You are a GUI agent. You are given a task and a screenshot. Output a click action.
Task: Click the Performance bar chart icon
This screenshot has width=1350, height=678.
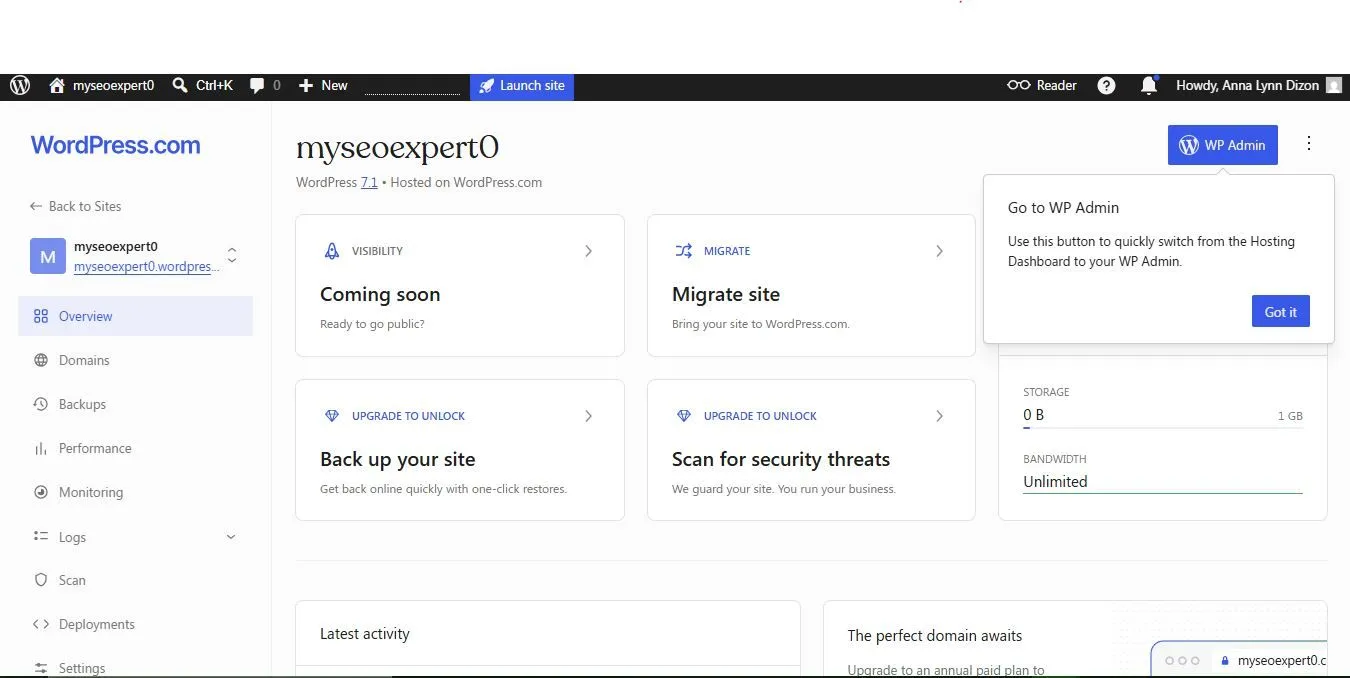[x=41, y=448]
